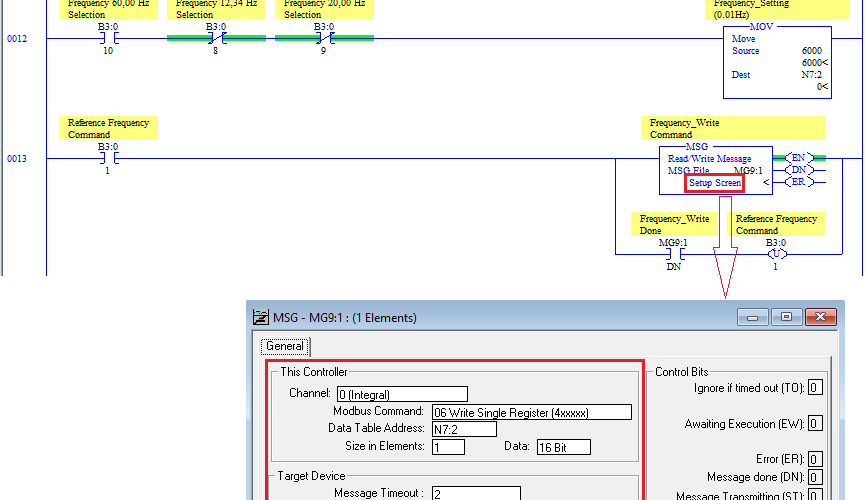Toggle Message Transmitting (ST) bit value
Viewport: 867px width, 500px height.
click(815, 494)
